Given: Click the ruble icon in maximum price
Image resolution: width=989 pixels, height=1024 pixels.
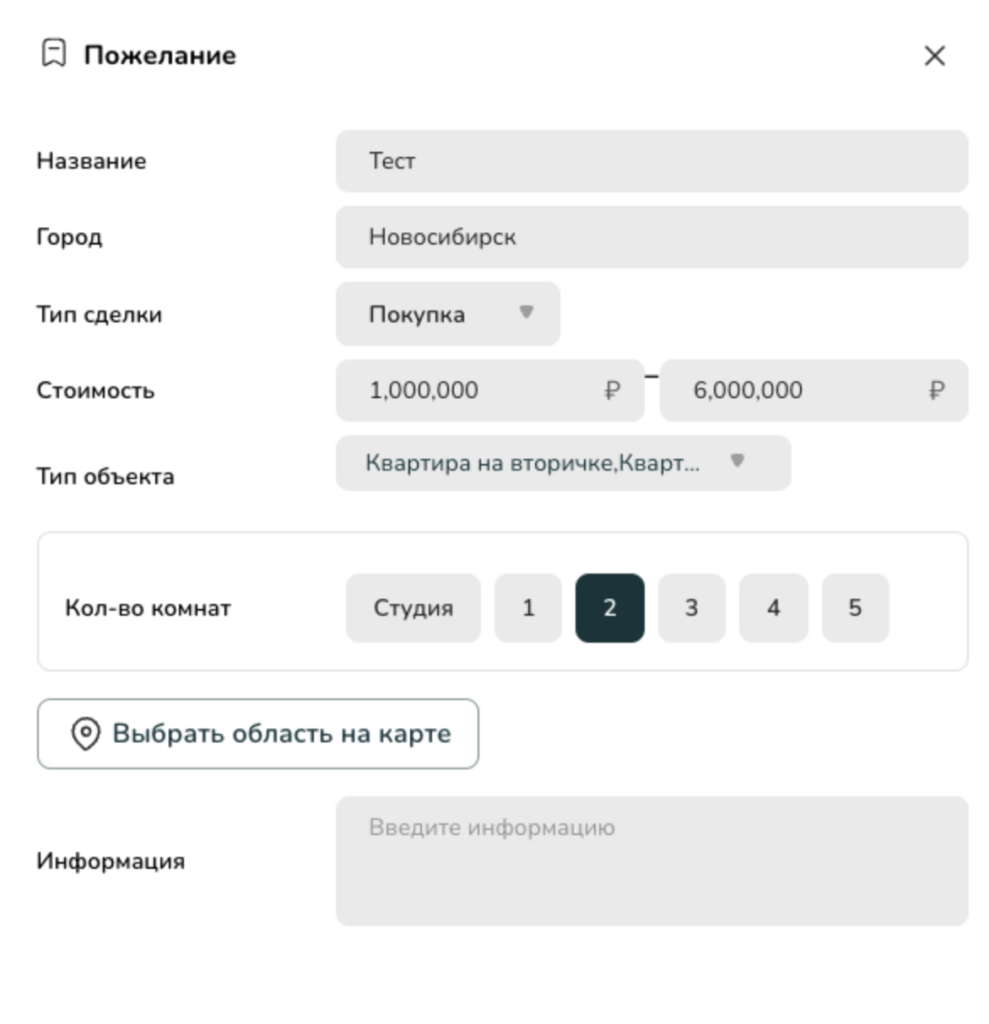Looking at the screenshot, I should pyautogui.click(x=936, y=391).
